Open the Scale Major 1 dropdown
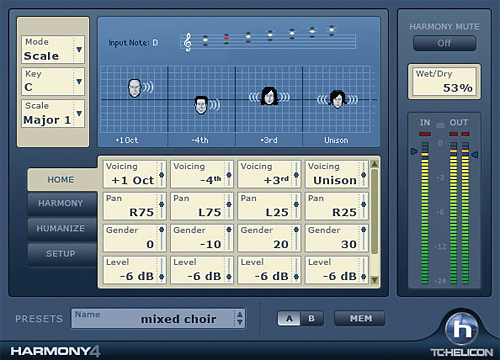 click(79, 113)
